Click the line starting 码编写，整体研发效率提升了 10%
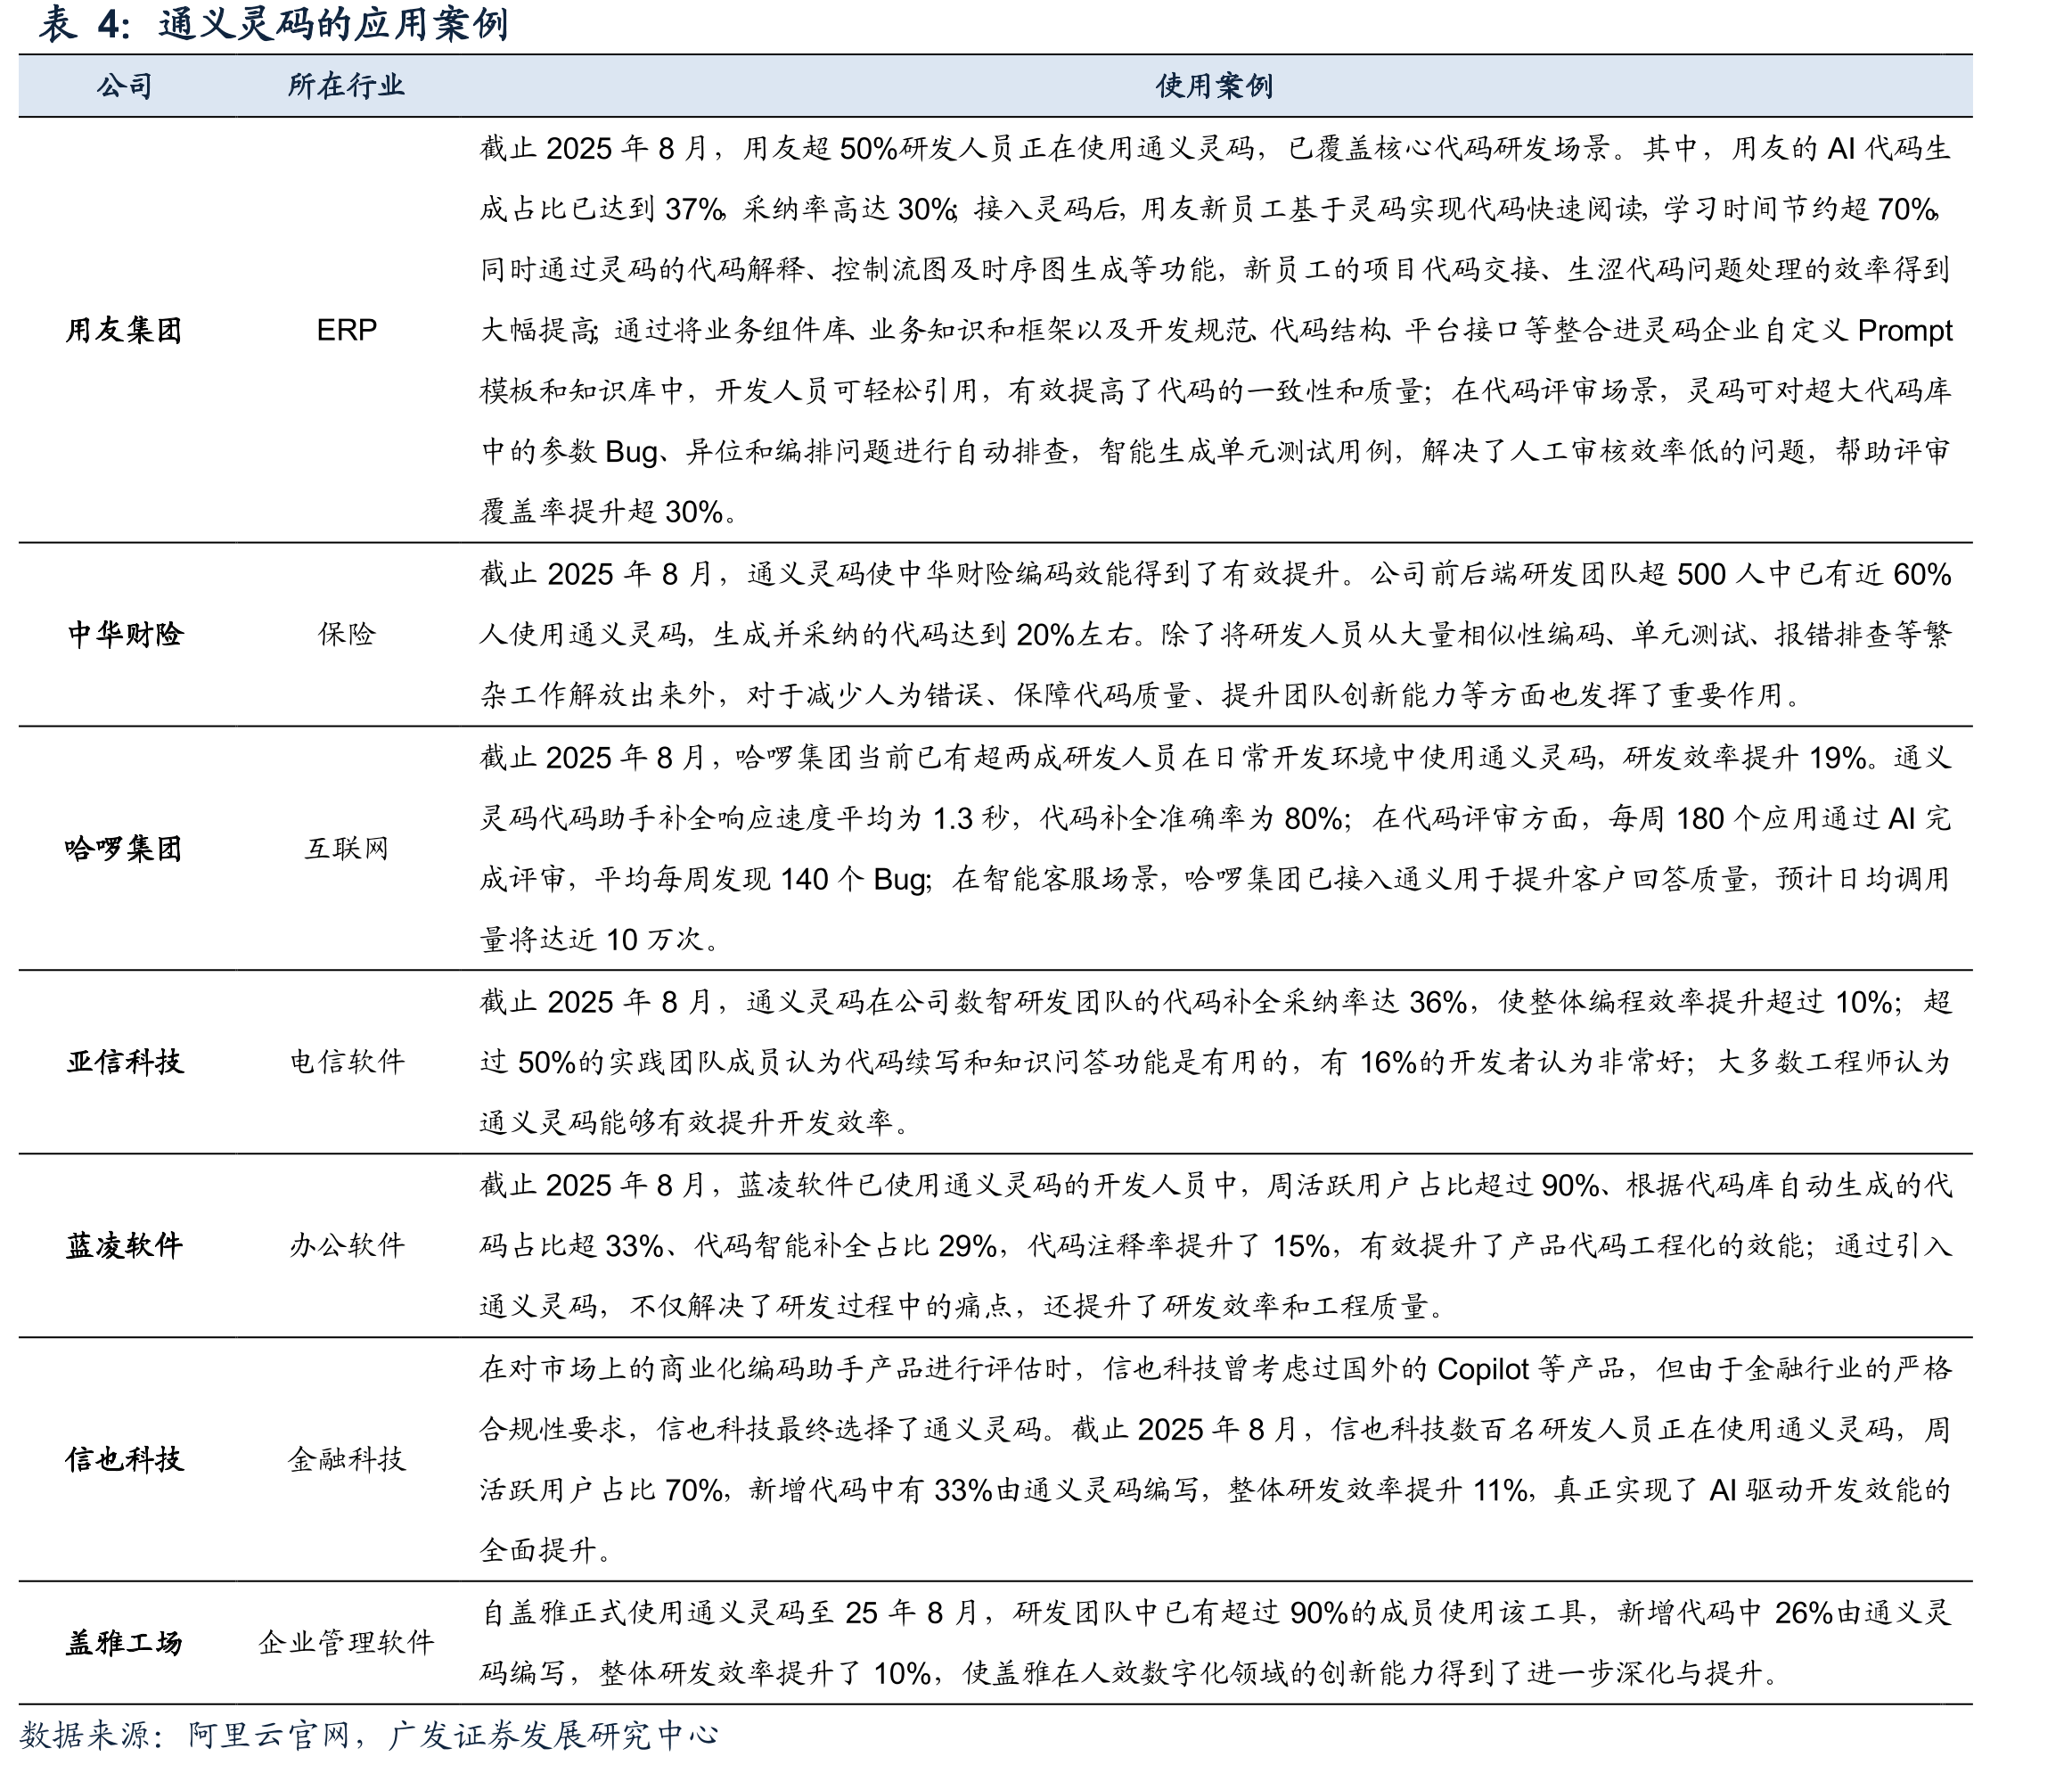The image size is (2072, 1765). tap(1130, 1673)
